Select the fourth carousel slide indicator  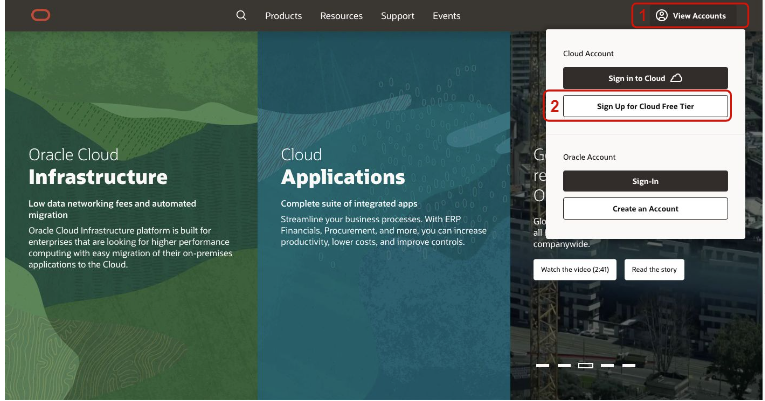(x=607, y=365)
